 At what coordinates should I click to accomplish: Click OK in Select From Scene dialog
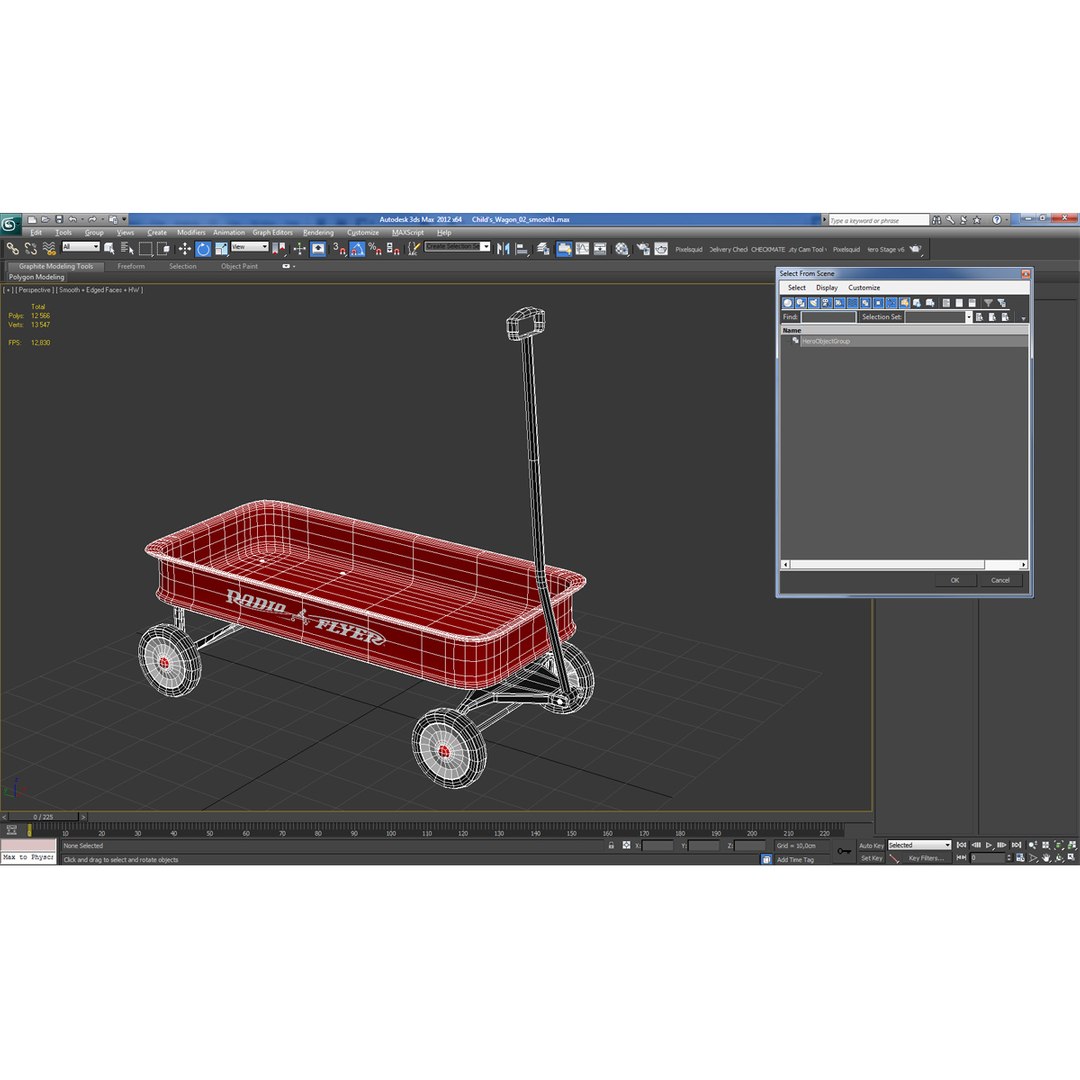(955, 580)
